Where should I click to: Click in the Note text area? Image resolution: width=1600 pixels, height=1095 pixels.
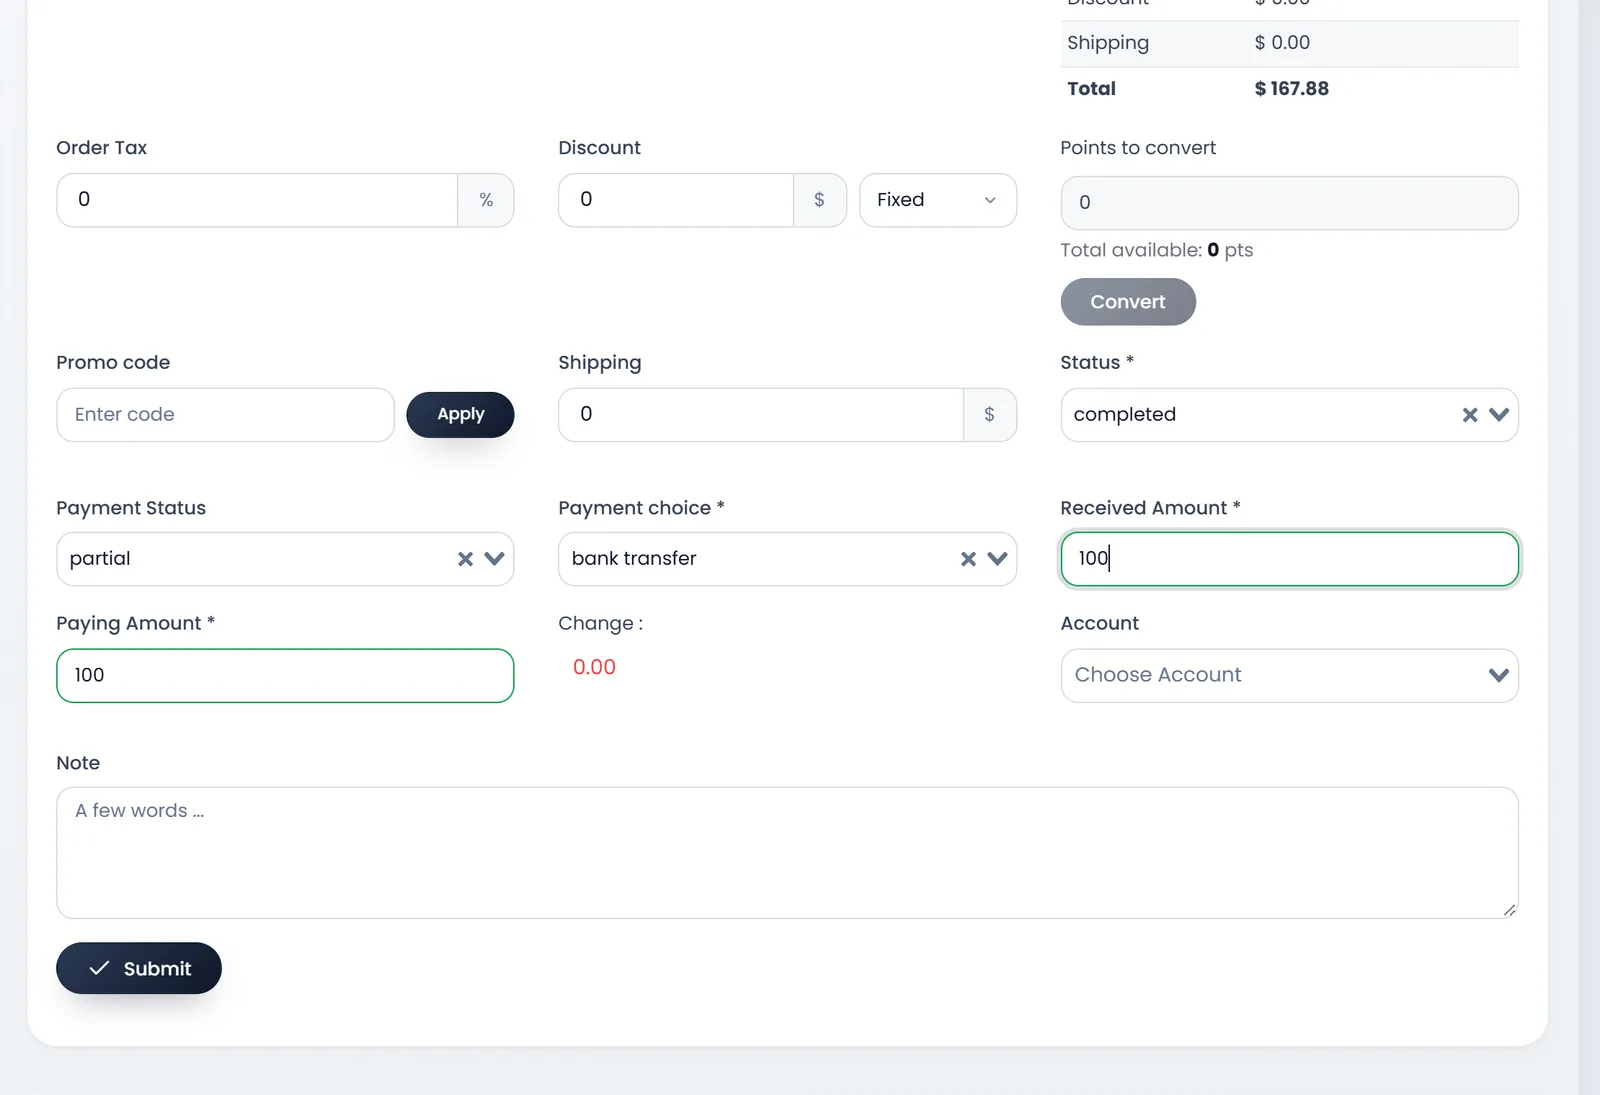point(787,853)
